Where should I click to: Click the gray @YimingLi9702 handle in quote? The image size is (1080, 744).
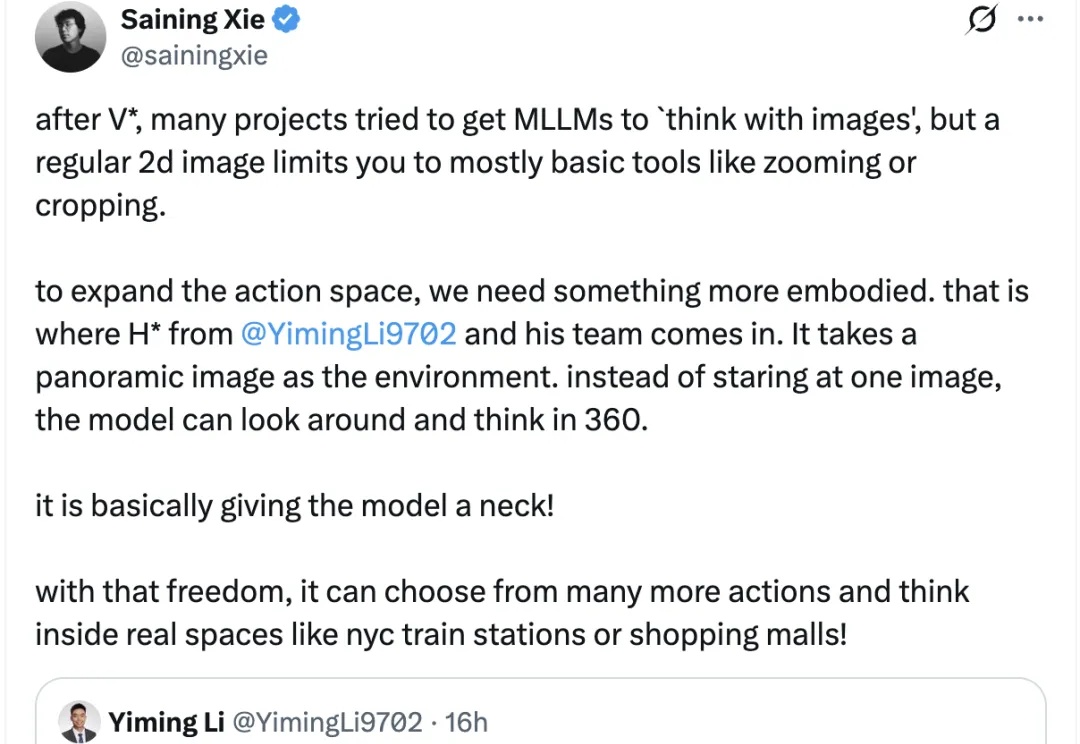click(327, 722)
